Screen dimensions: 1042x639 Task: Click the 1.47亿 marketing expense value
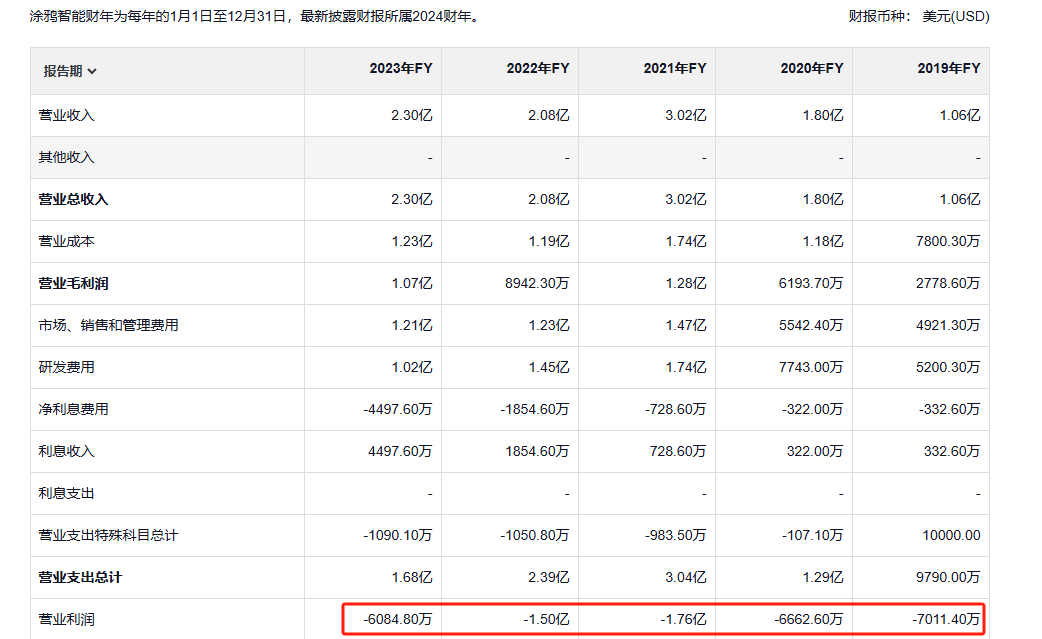[686, 325]
